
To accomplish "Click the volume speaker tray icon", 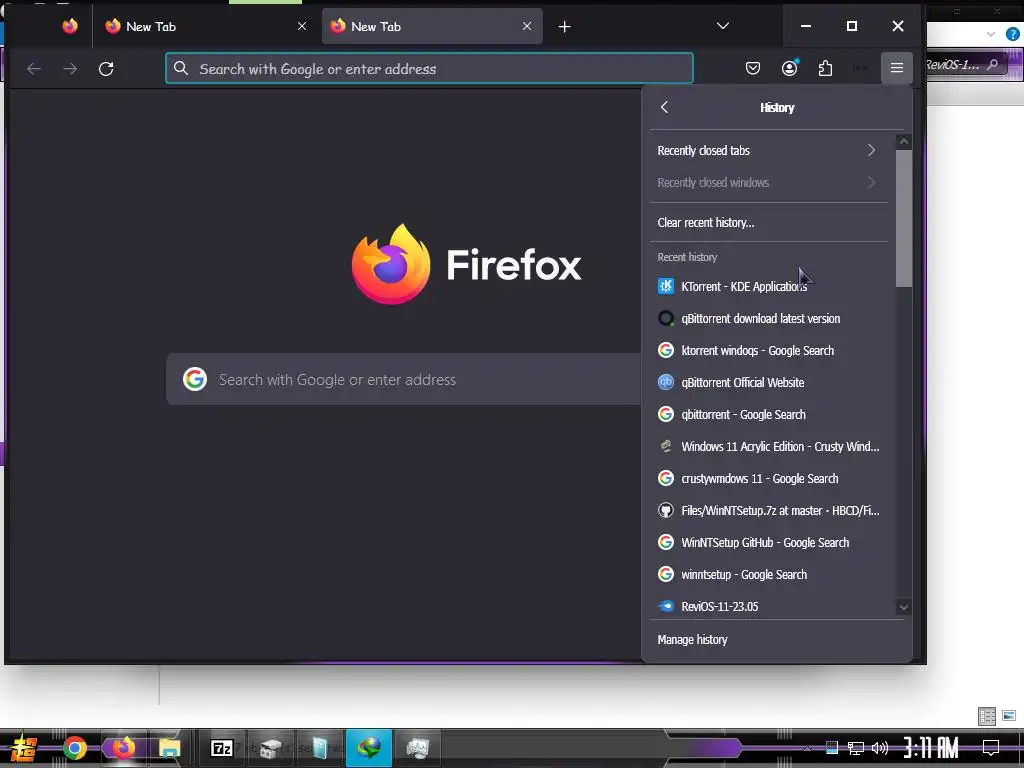I will (880, 748).
